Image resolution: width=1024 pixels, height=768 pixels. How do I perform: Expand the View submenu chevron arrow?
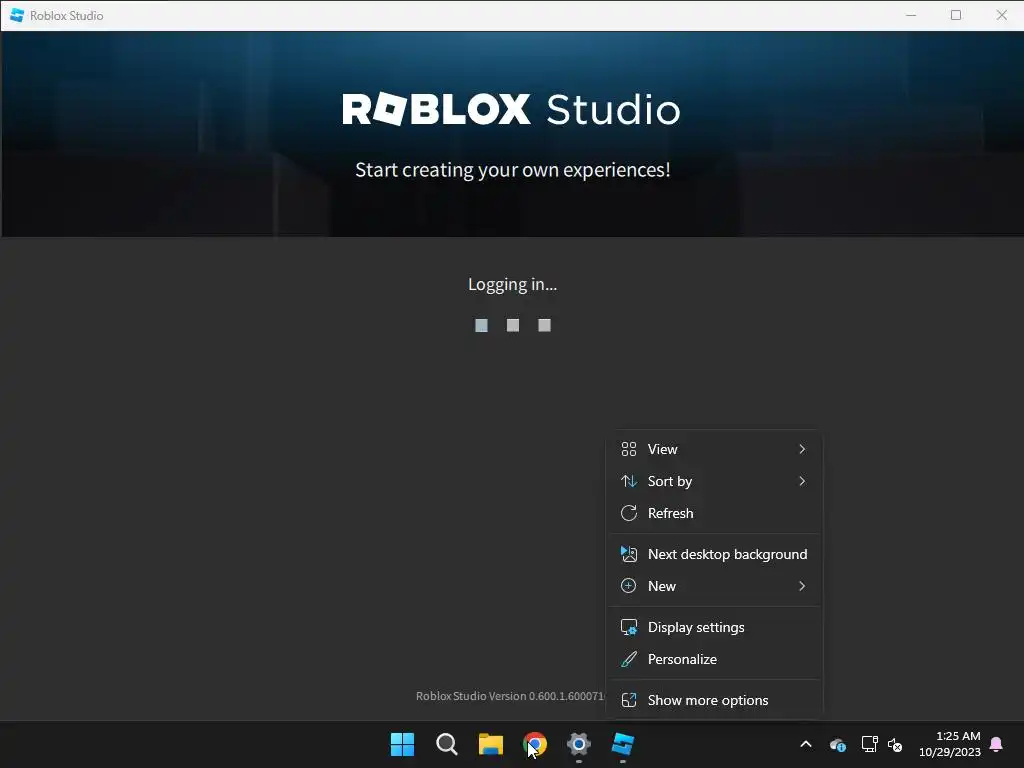[x=802, y=449]
